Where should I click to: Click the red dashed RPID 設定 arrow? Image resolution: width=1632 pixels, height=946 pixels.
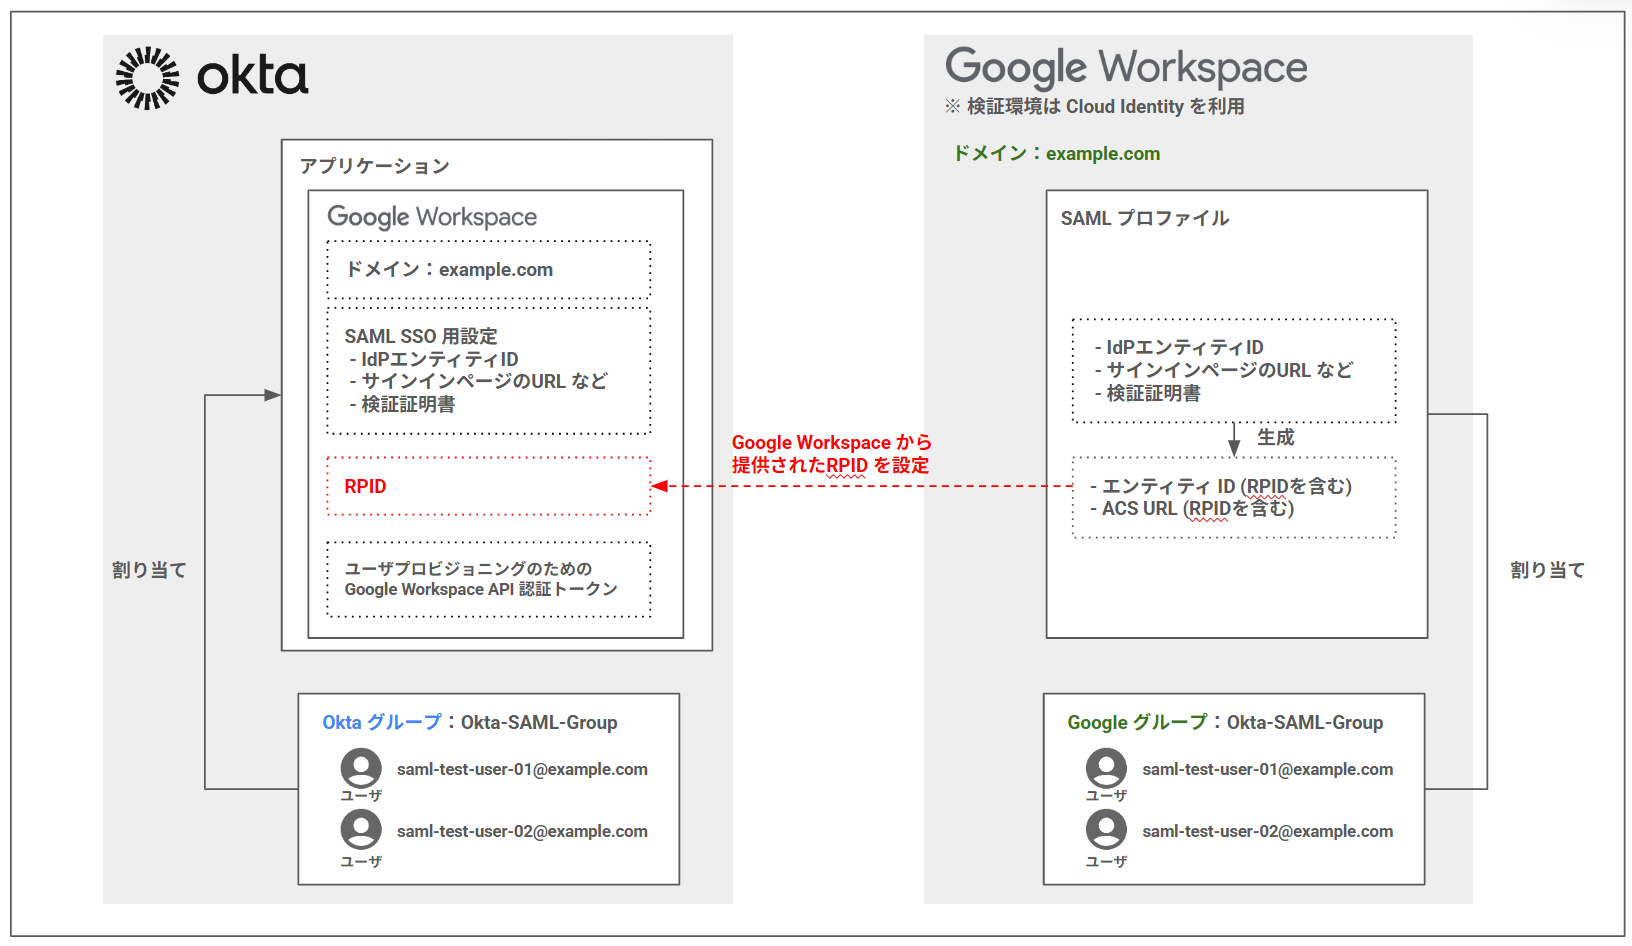860,486
